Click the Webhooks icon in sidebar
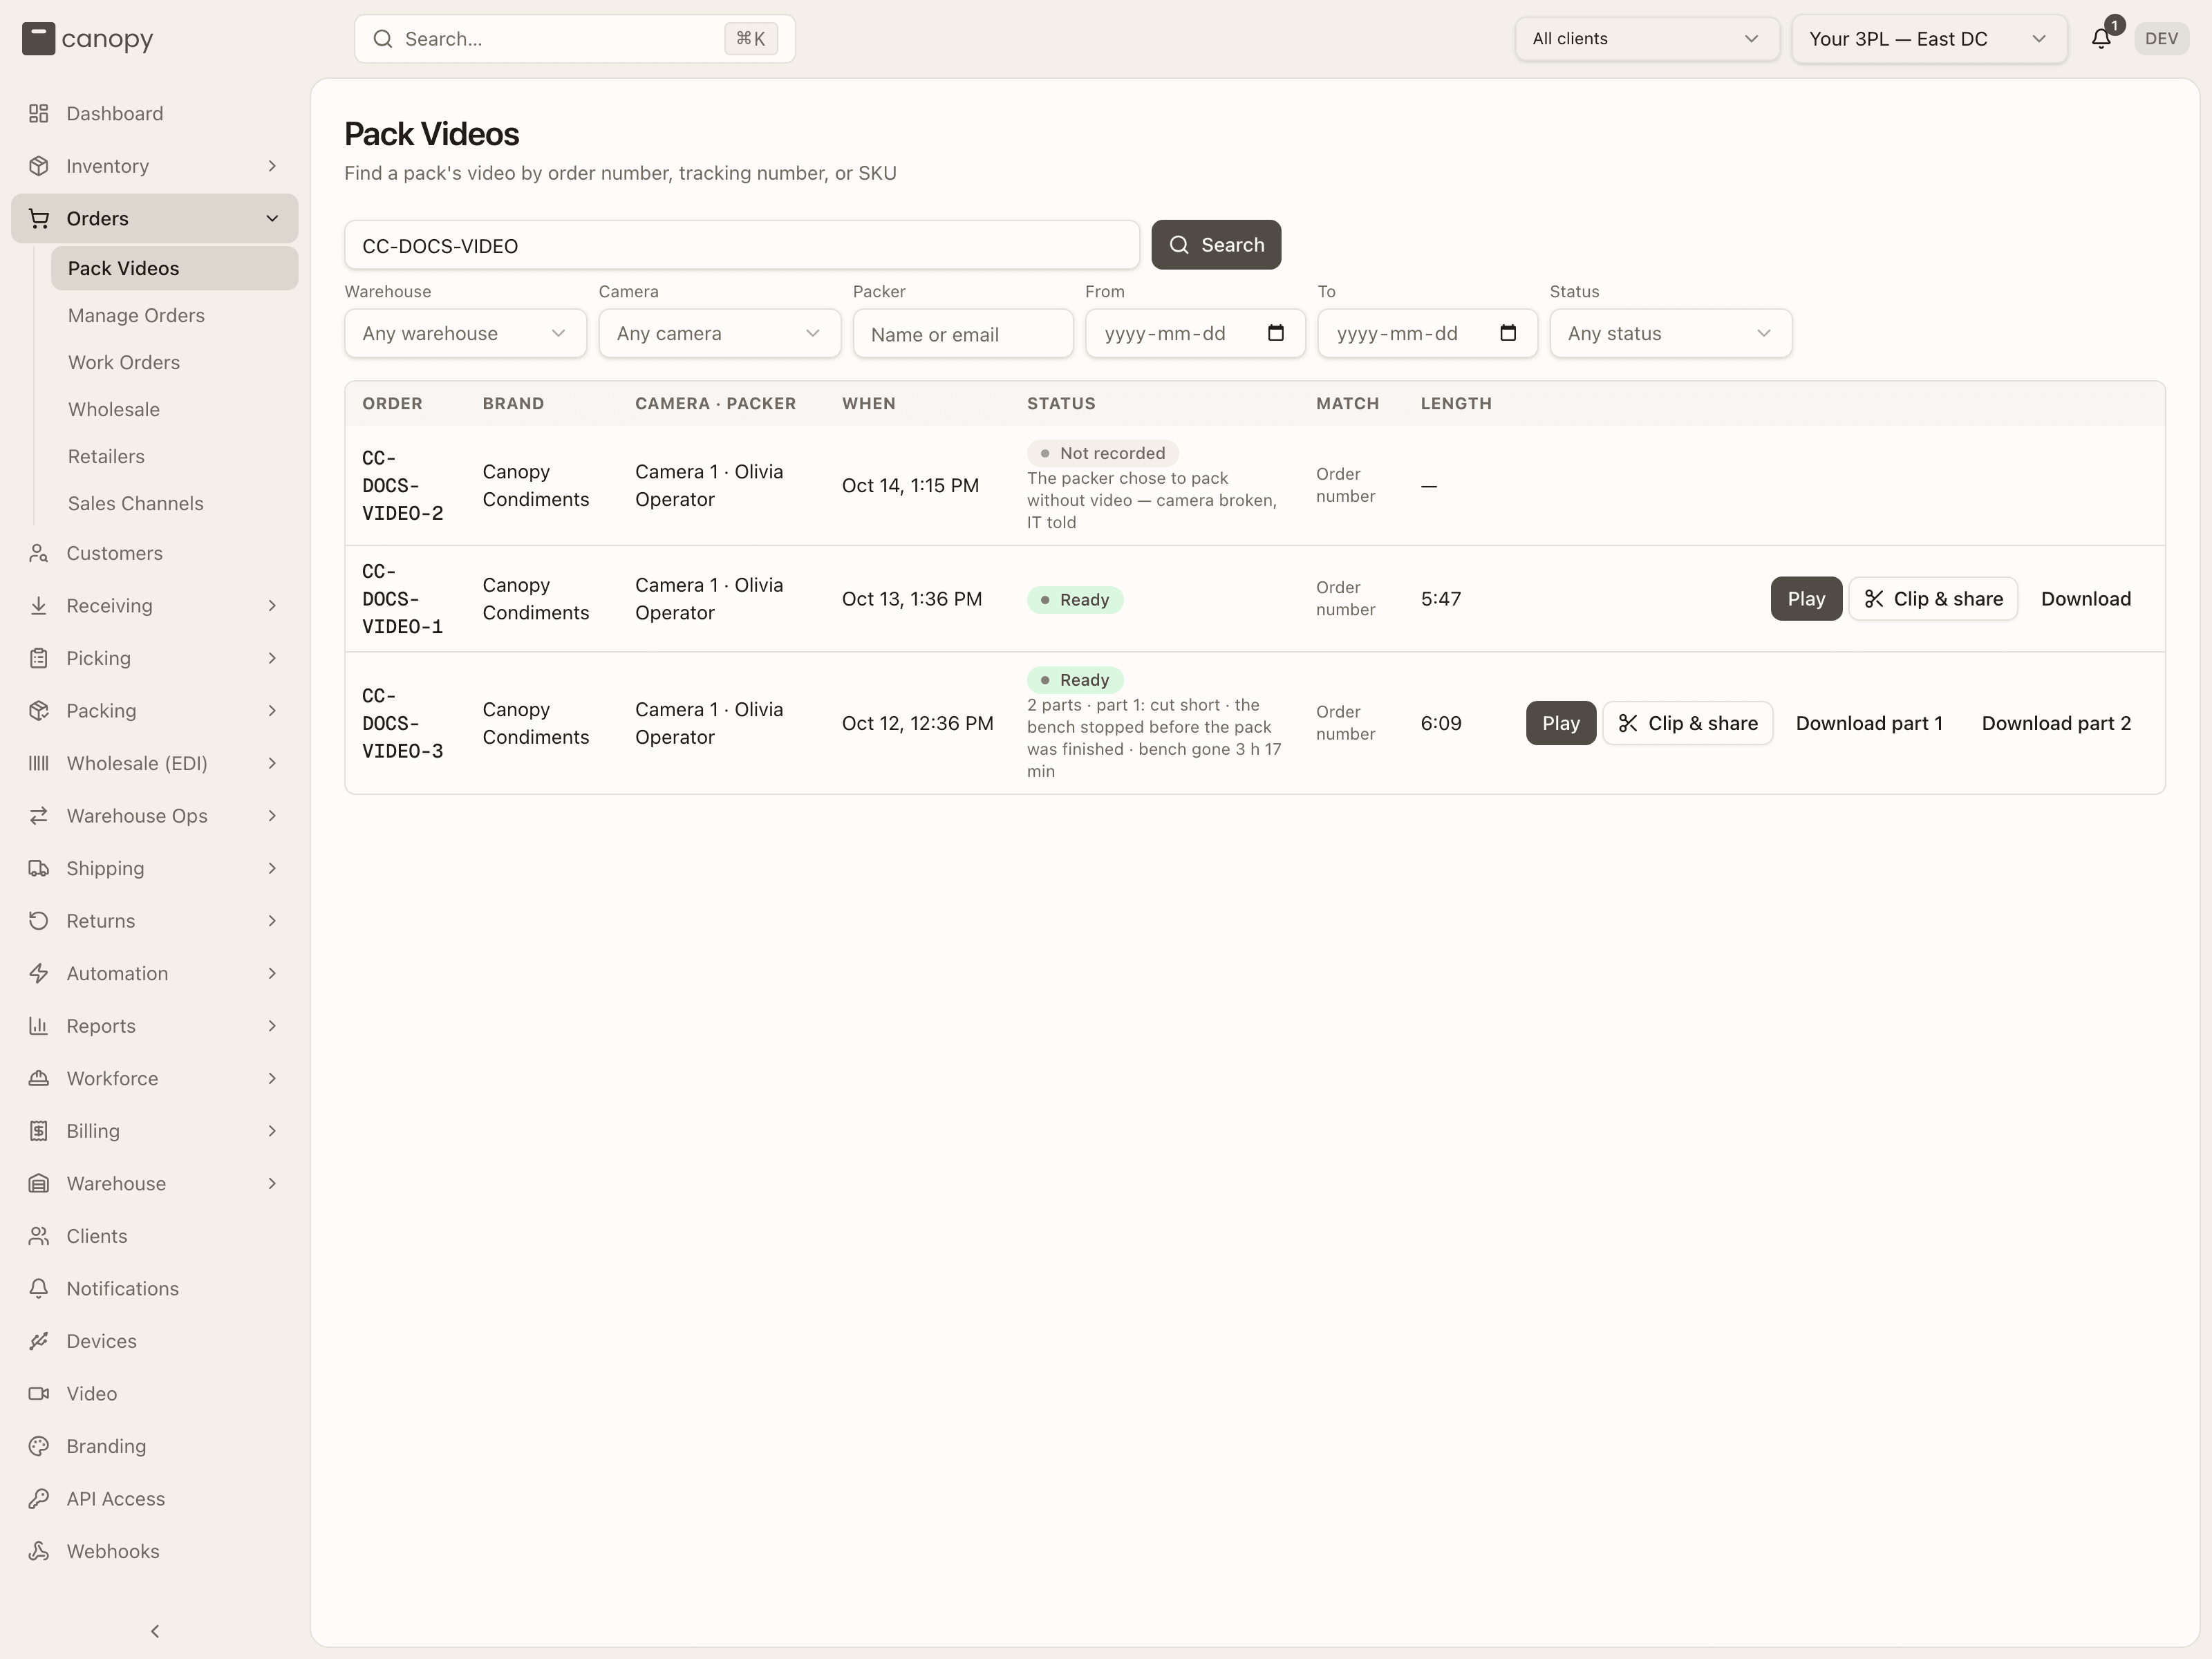Screen dimensions: 2212x1659 (x=39, y=1551)
